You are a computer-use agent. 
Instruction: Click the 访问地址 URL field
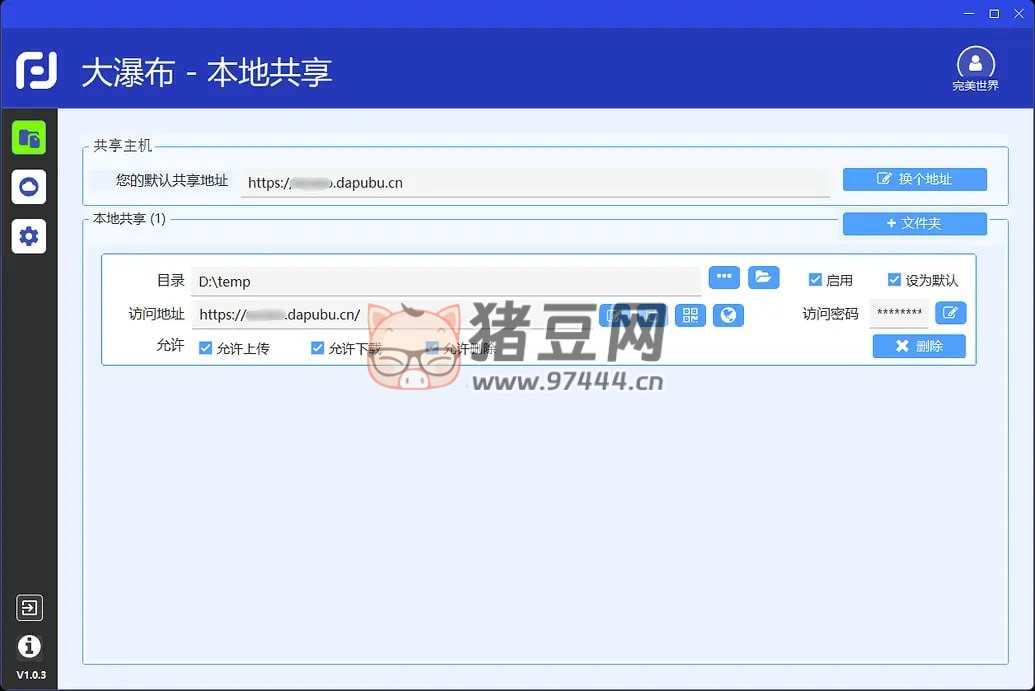pos(395,315)
